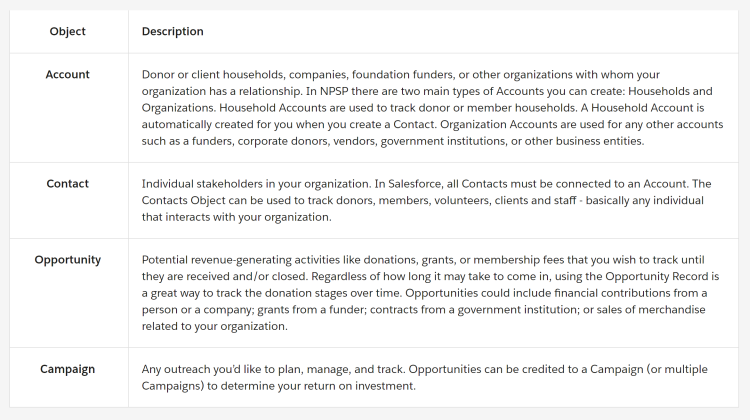Viewport: 750px width, 420px height.
Task: Click the Description column header
Action: (173, 32)
